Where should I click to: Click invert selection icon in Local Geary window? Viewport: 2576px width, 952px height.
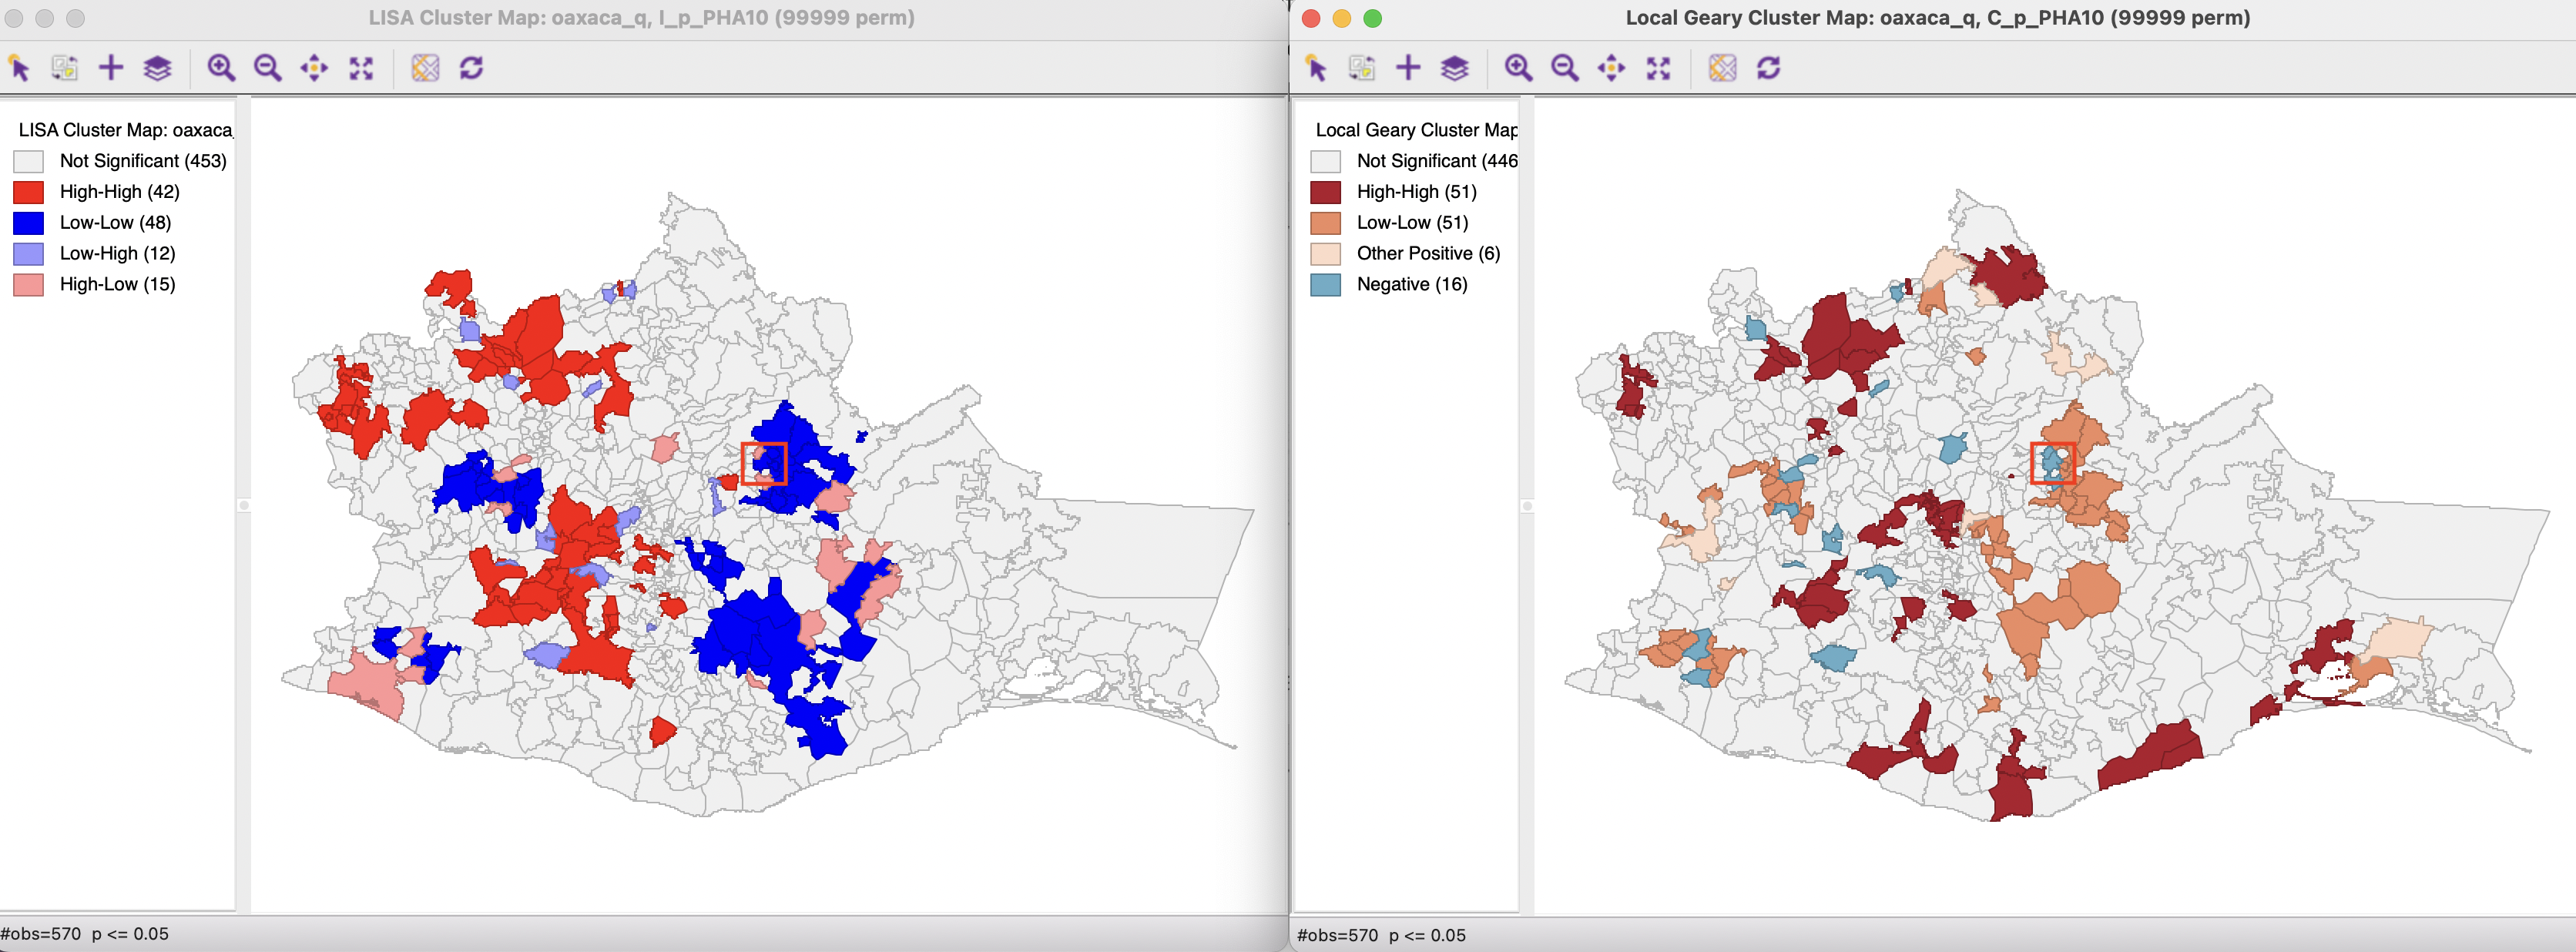coord(1362,68)
